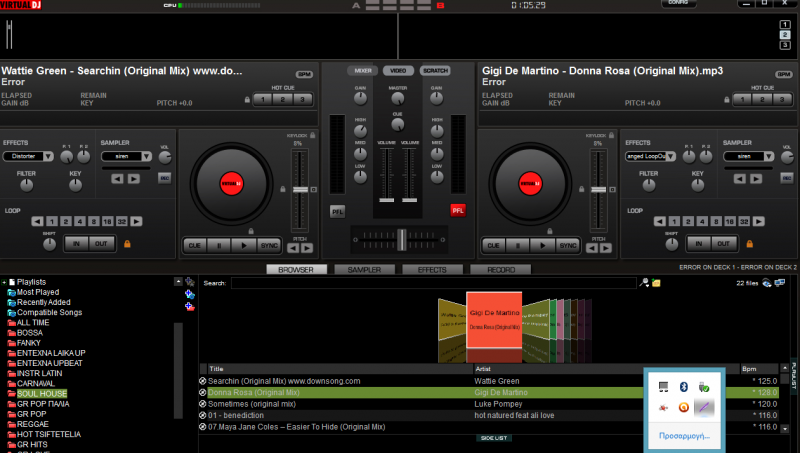The height and width of the screenshot is (453, 800).
Task: Click the yellow loop lock icon on left deck
Action: point(127,244)
